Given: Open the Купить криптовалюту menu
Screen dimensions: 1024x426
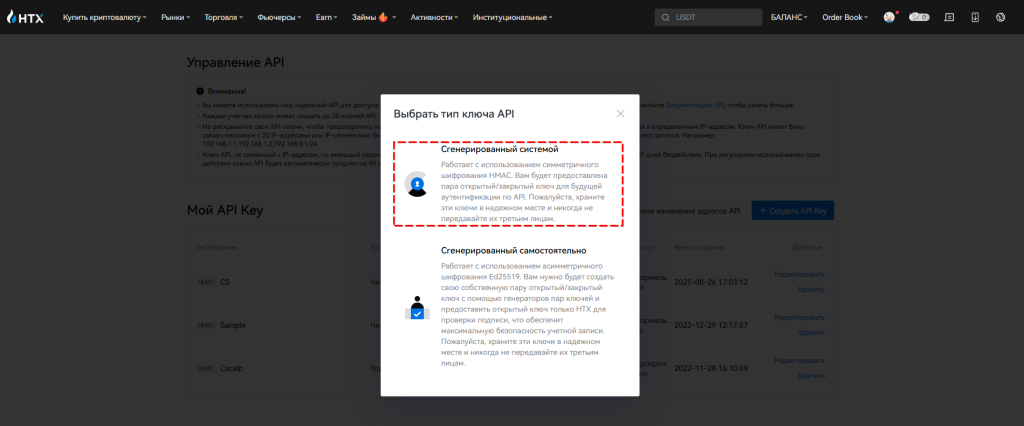Looking at the screenshot, I should (104, 18).
